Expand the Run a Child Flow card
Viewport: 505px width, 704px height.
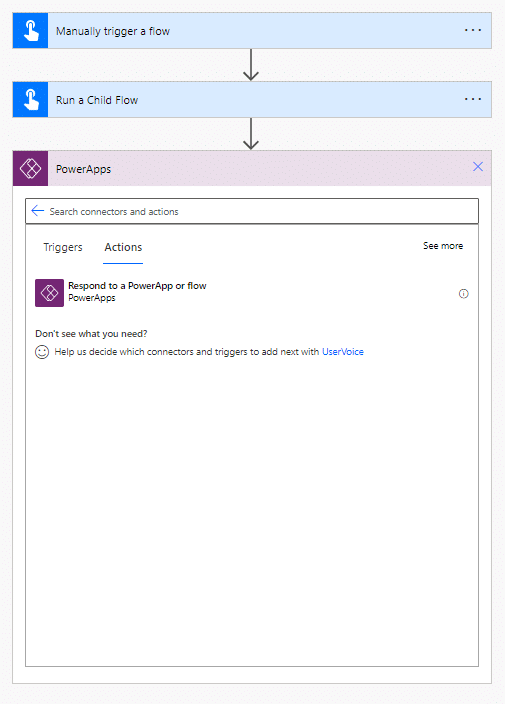252,100
